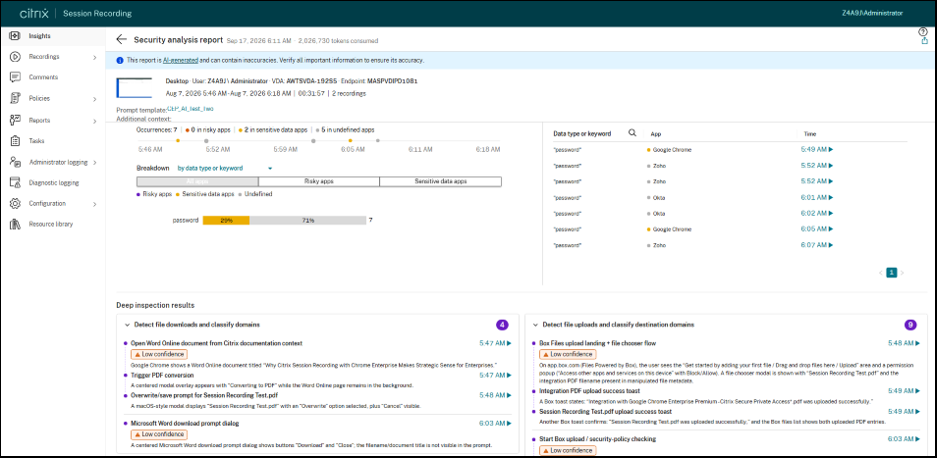Viewport: 937px width, 458px height.
Task: Click the gray 71% password bar segment
Action: click(x=308, y=220)
